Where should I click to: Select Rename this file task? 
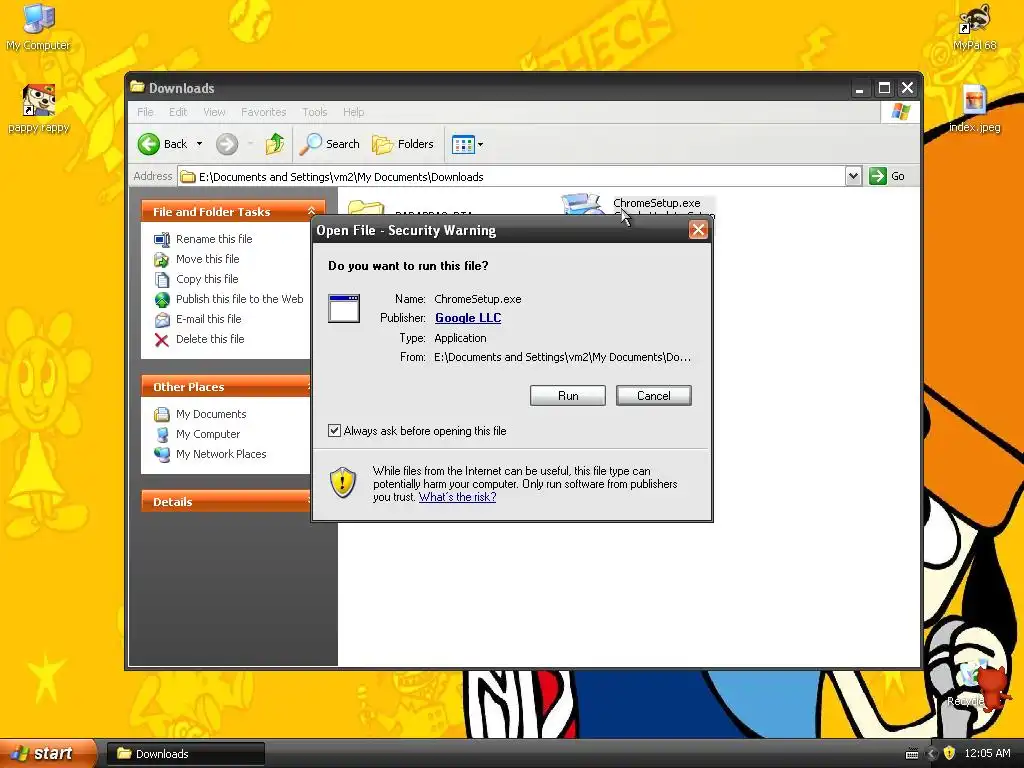(214, 239)
